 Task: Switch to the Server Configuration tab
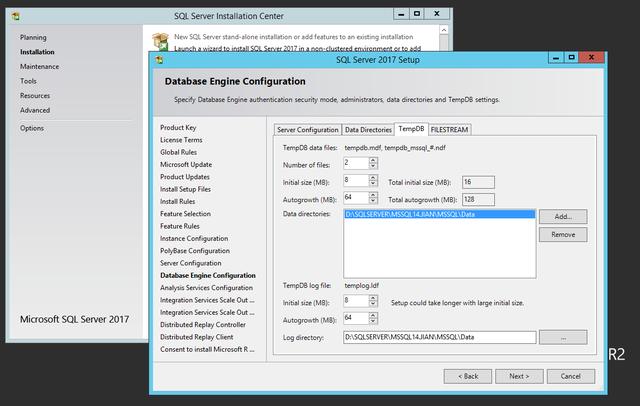pos(308,130)
